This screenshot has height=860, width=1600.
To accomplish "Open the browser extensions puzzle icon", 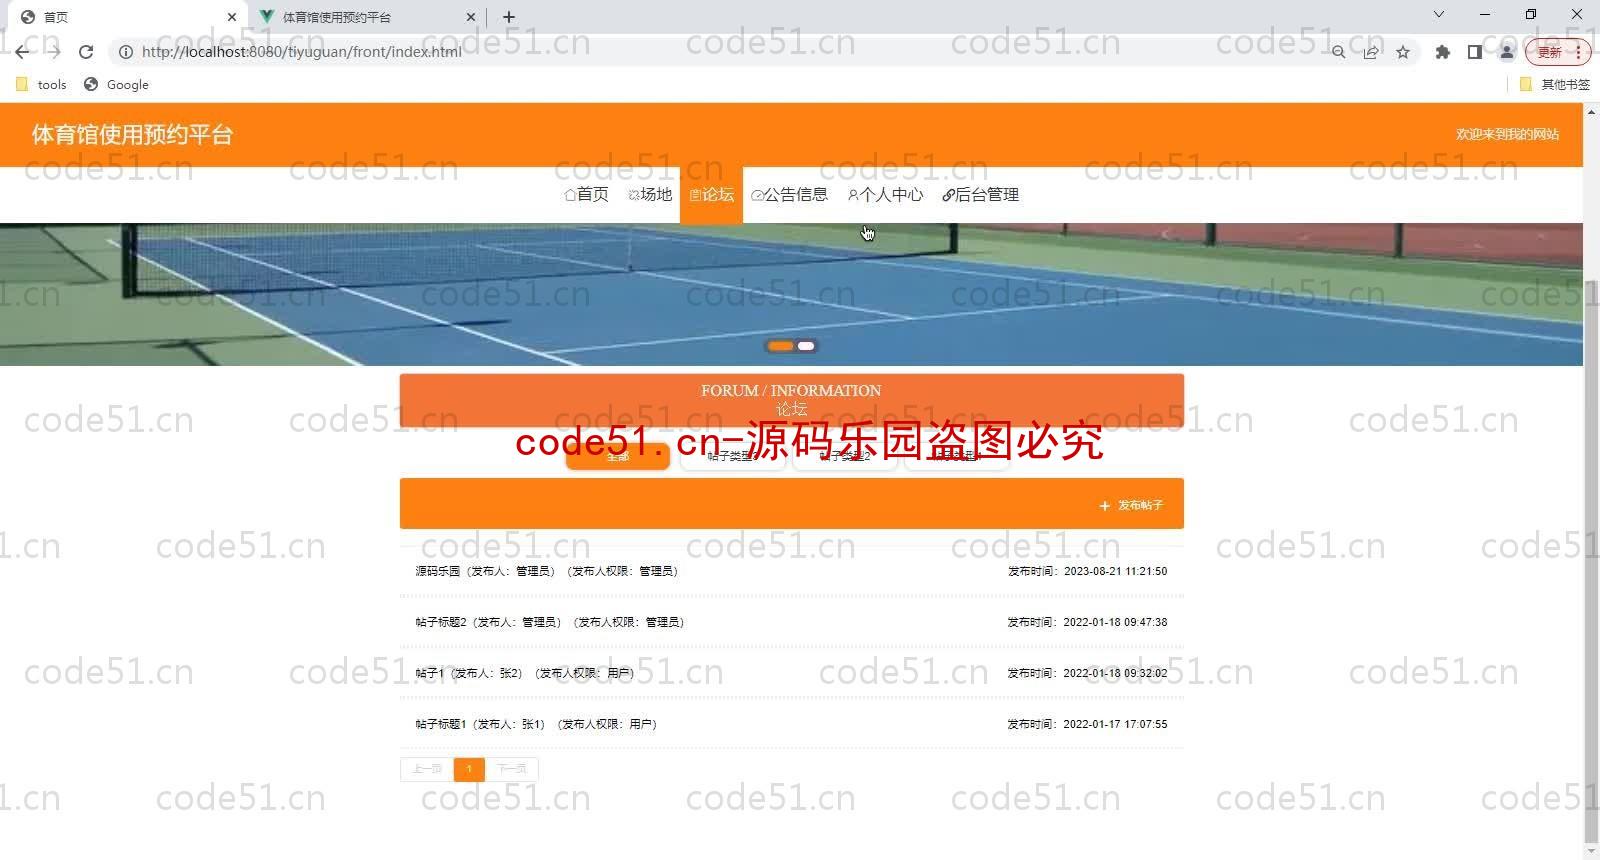I will point(1442,52).
